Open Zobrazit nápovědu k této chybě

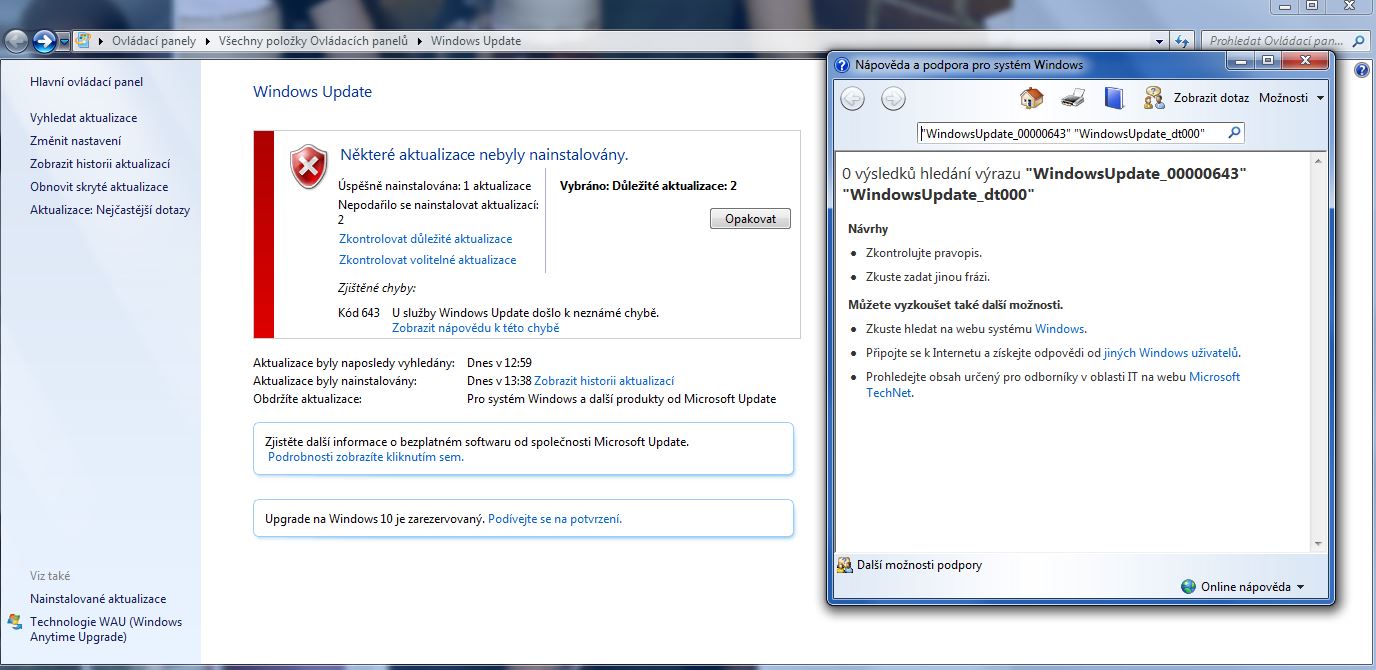(475, 328)
